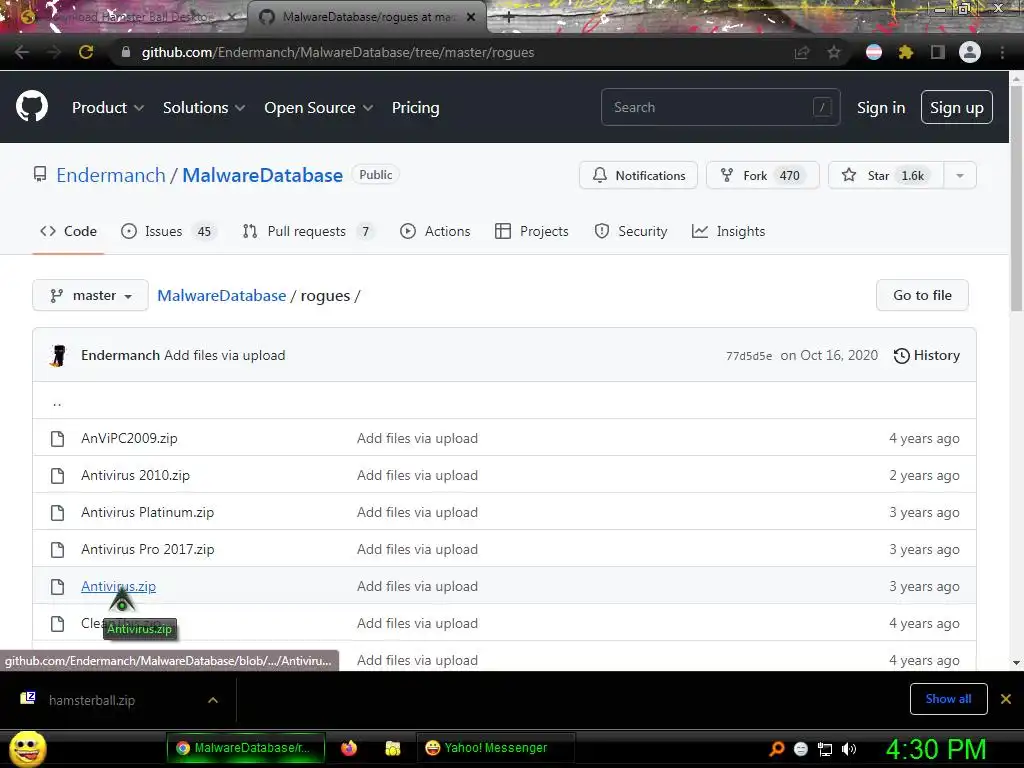Bookmark this page with star icon
Viewport: 1024px width, 768px height.
point(834,52)
